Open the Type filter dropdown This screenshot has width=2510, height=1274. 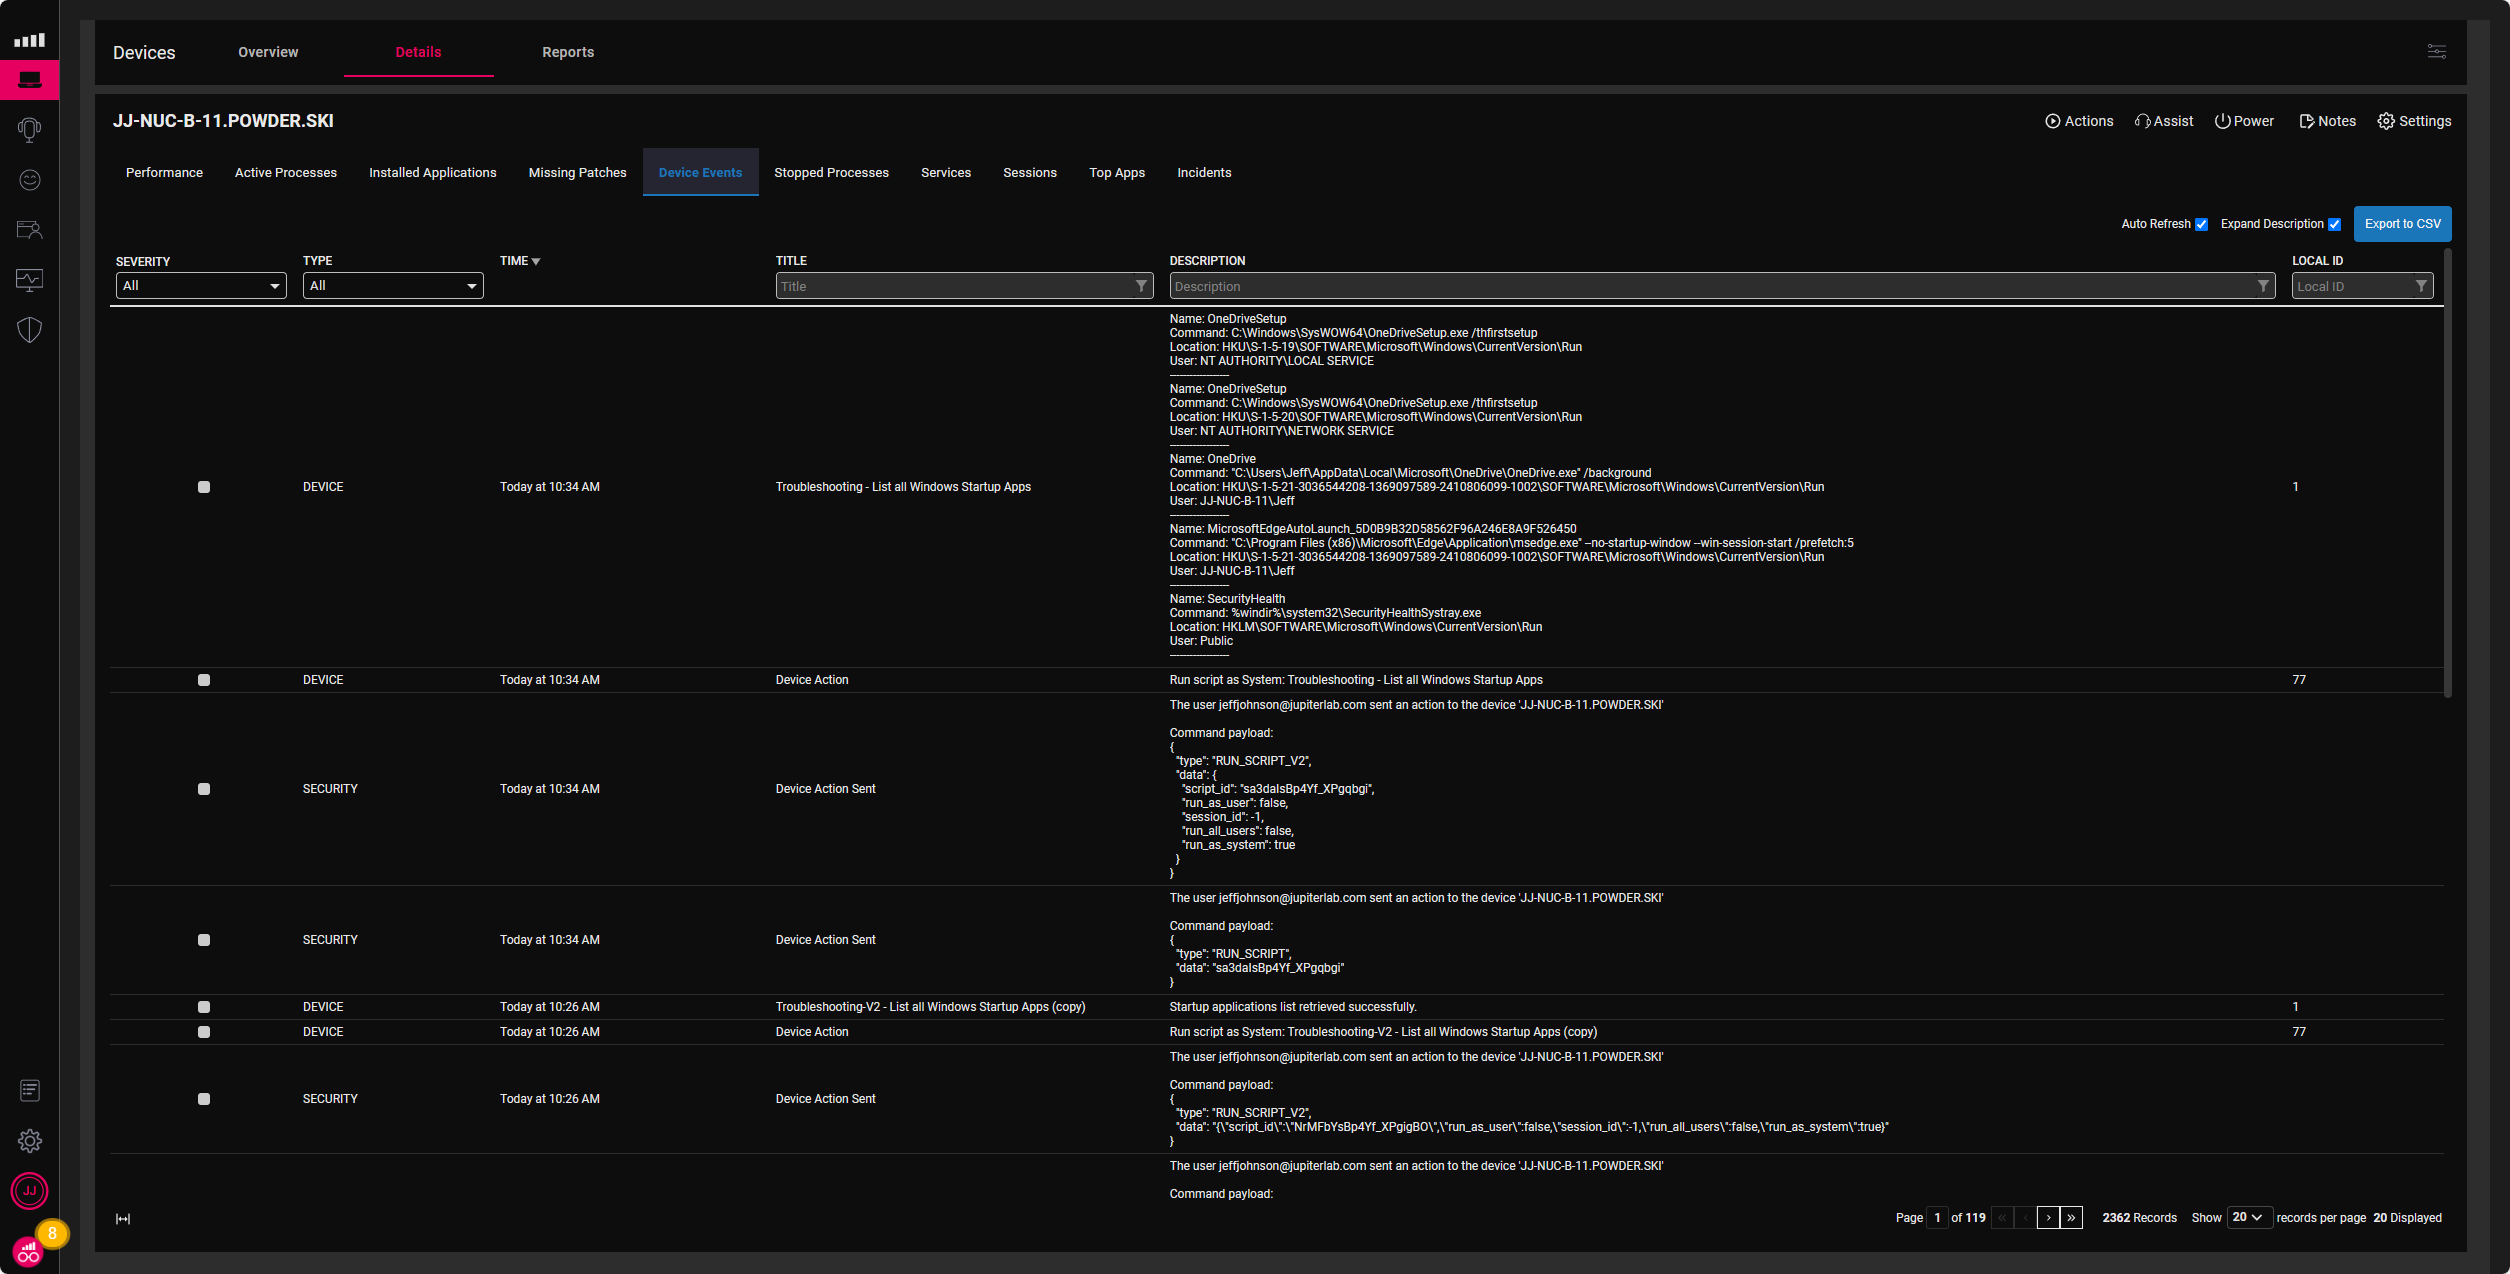pos(393,286)
